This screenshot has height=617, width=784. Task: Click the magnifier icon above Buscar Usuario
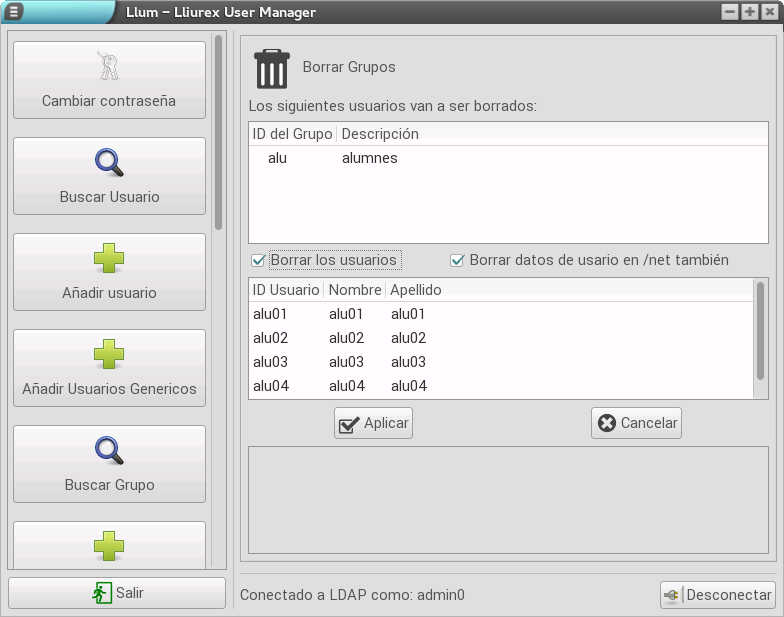click(x=108, y=162)
